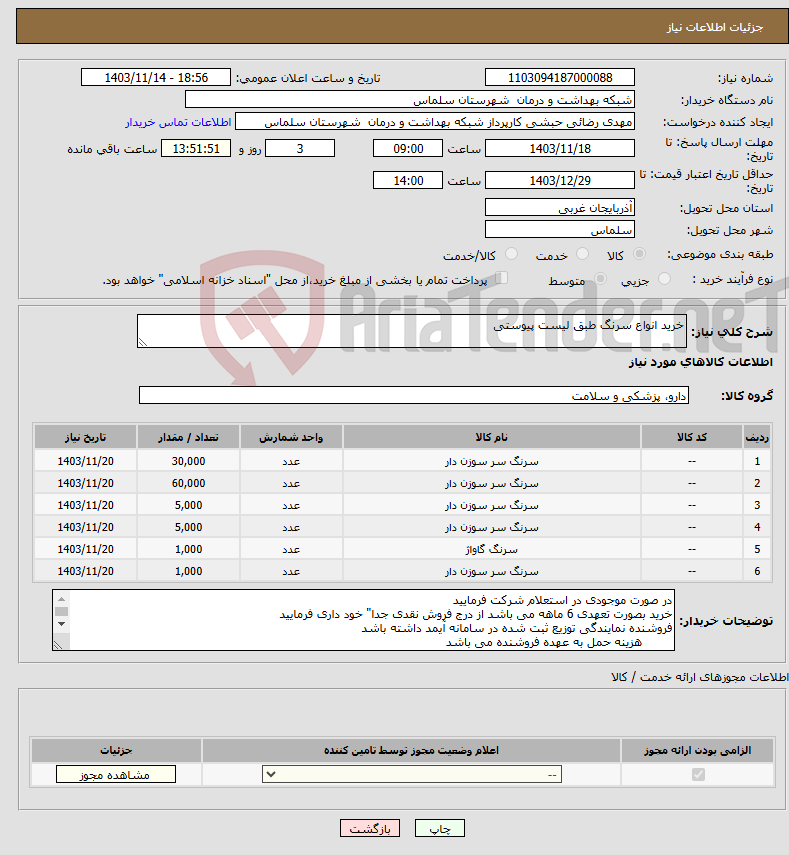The height and width of the screenshot is (855, 789).
Task: Click quantity 1,000 in row 5
Action: [188, 549]
